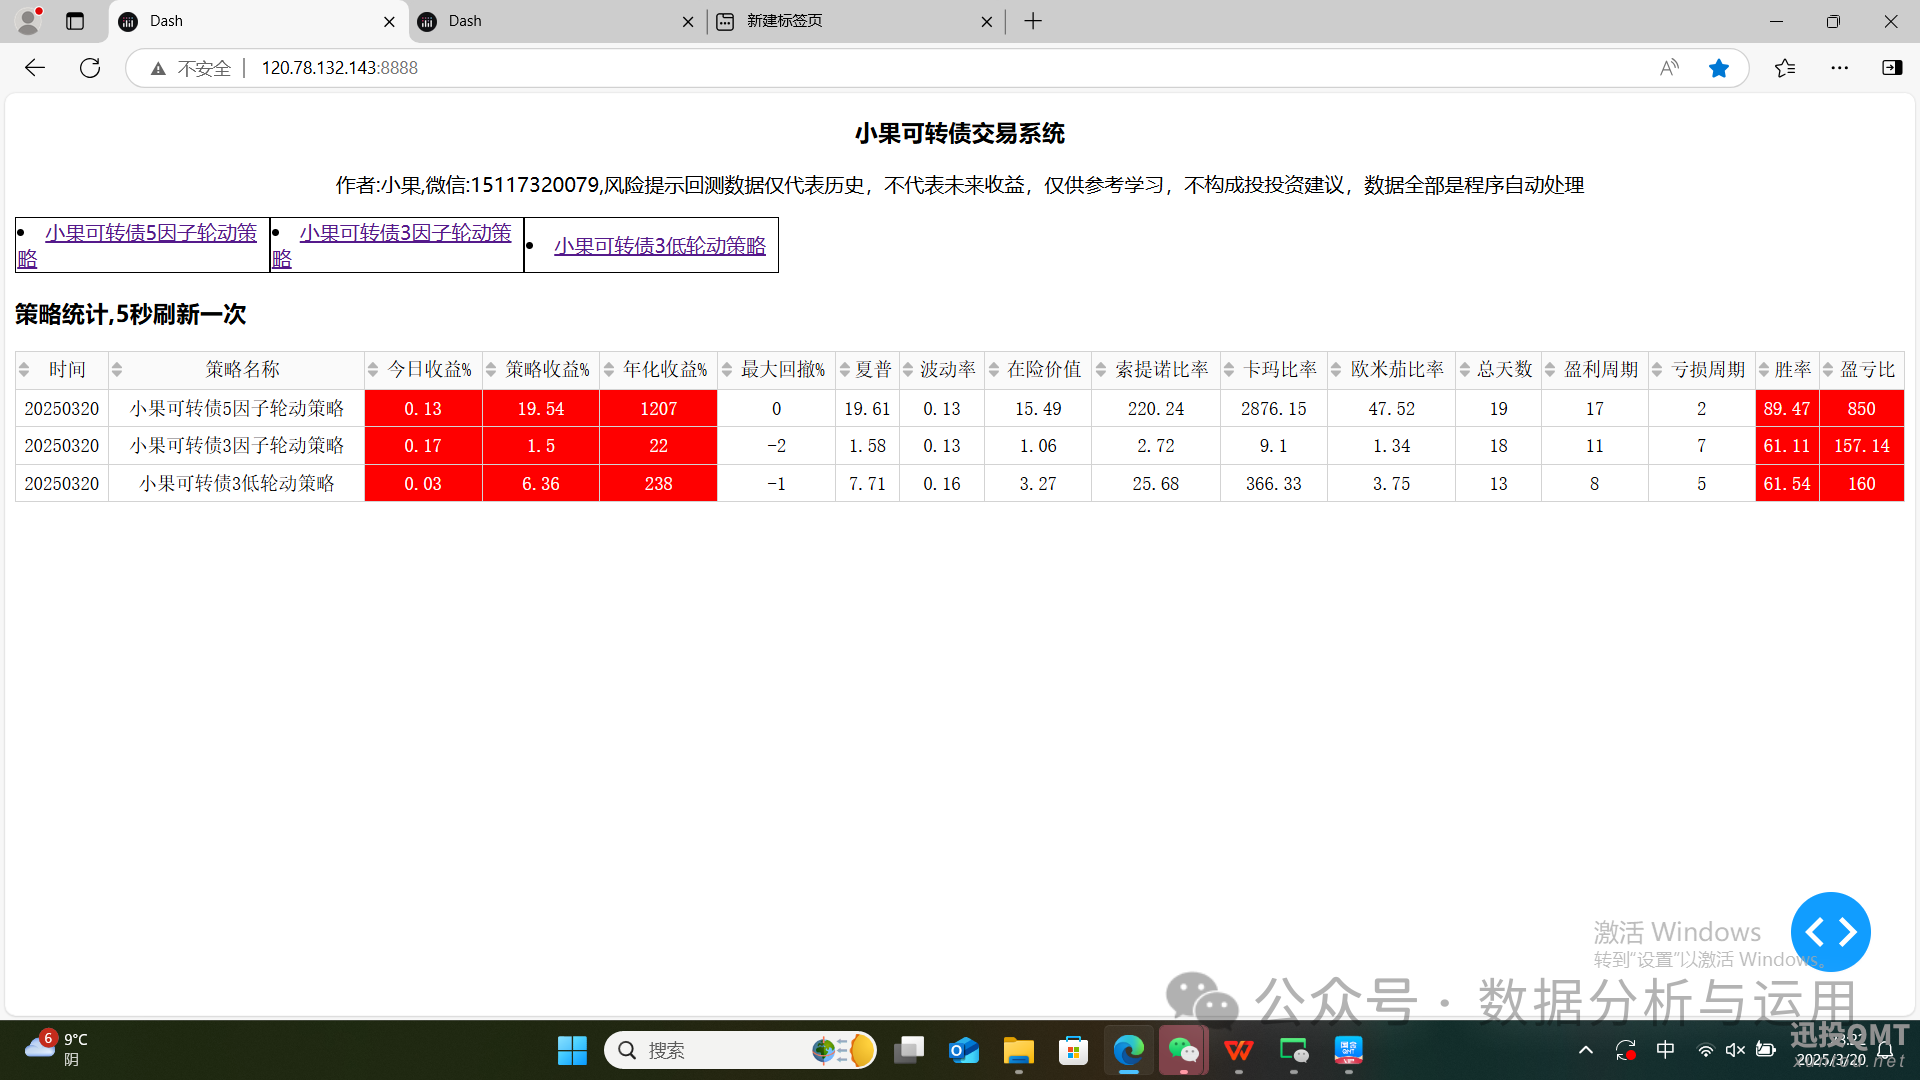This screenshot has height=1080, width=1920.
Task: Open Task View on the taskbar
Action: [909, 1050]
